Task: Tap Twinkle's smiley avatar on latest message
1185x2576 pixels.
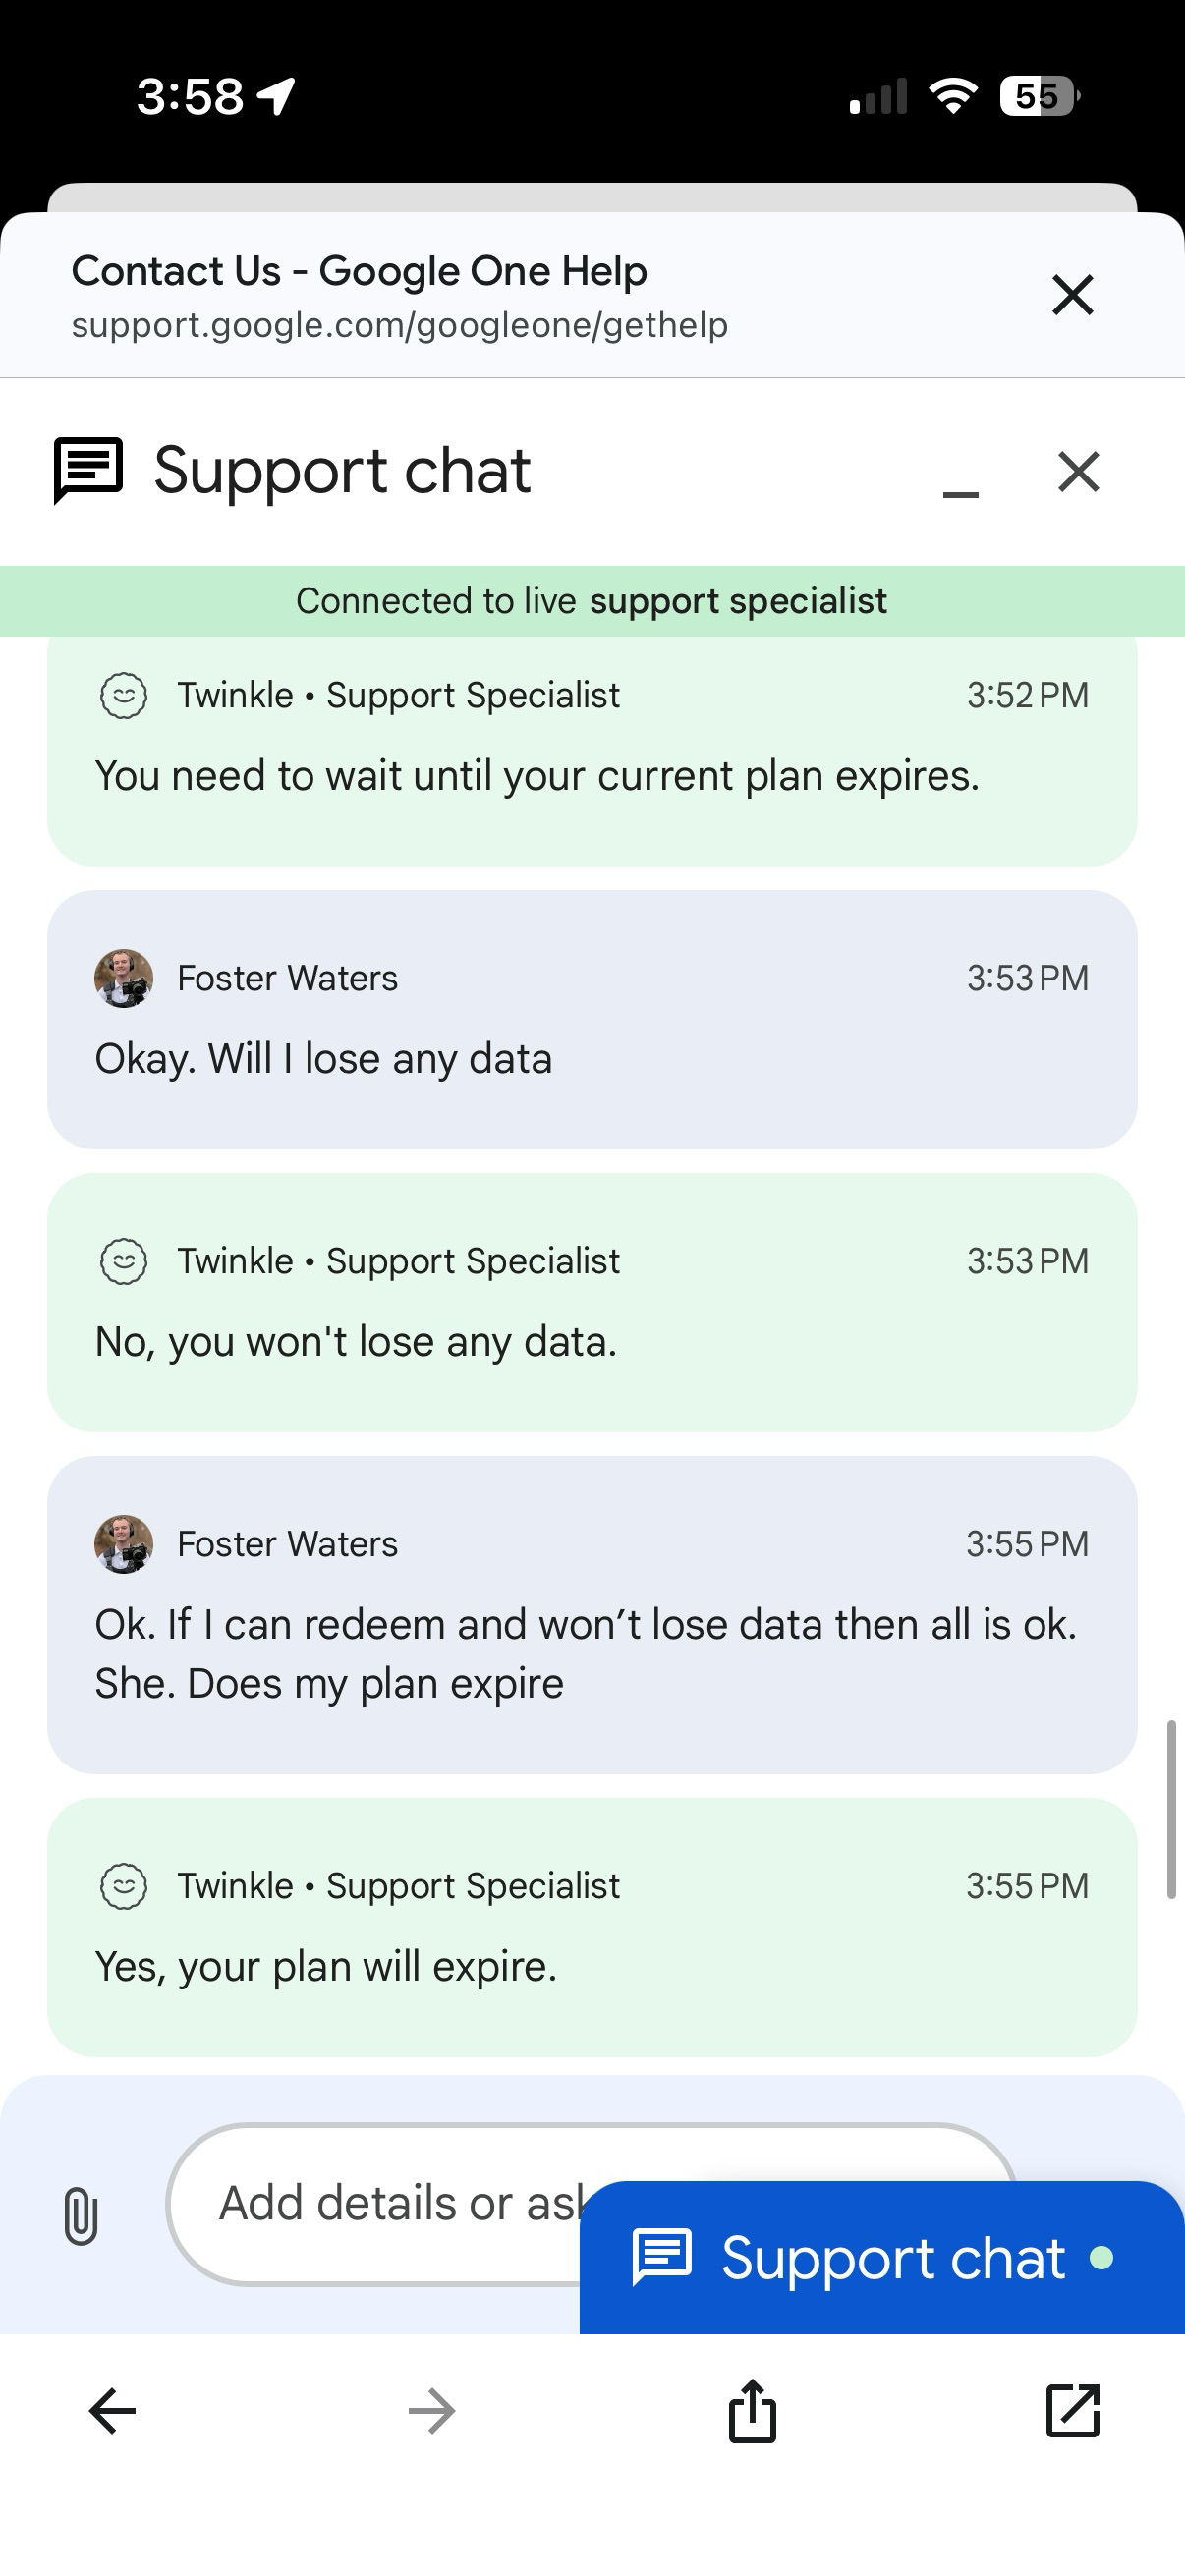Action: pyautogui.click(x=124, y=1886)
